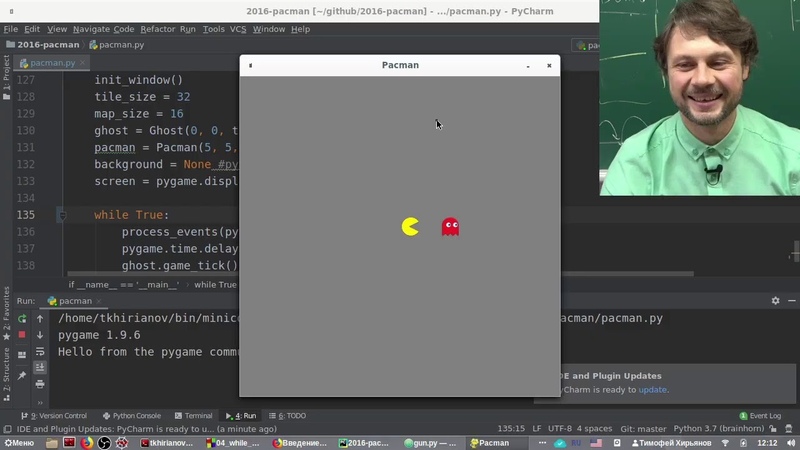Switch to 4: Run tool window button
Viewport: 800px width, 450px height.
click(x=241, y=416)
